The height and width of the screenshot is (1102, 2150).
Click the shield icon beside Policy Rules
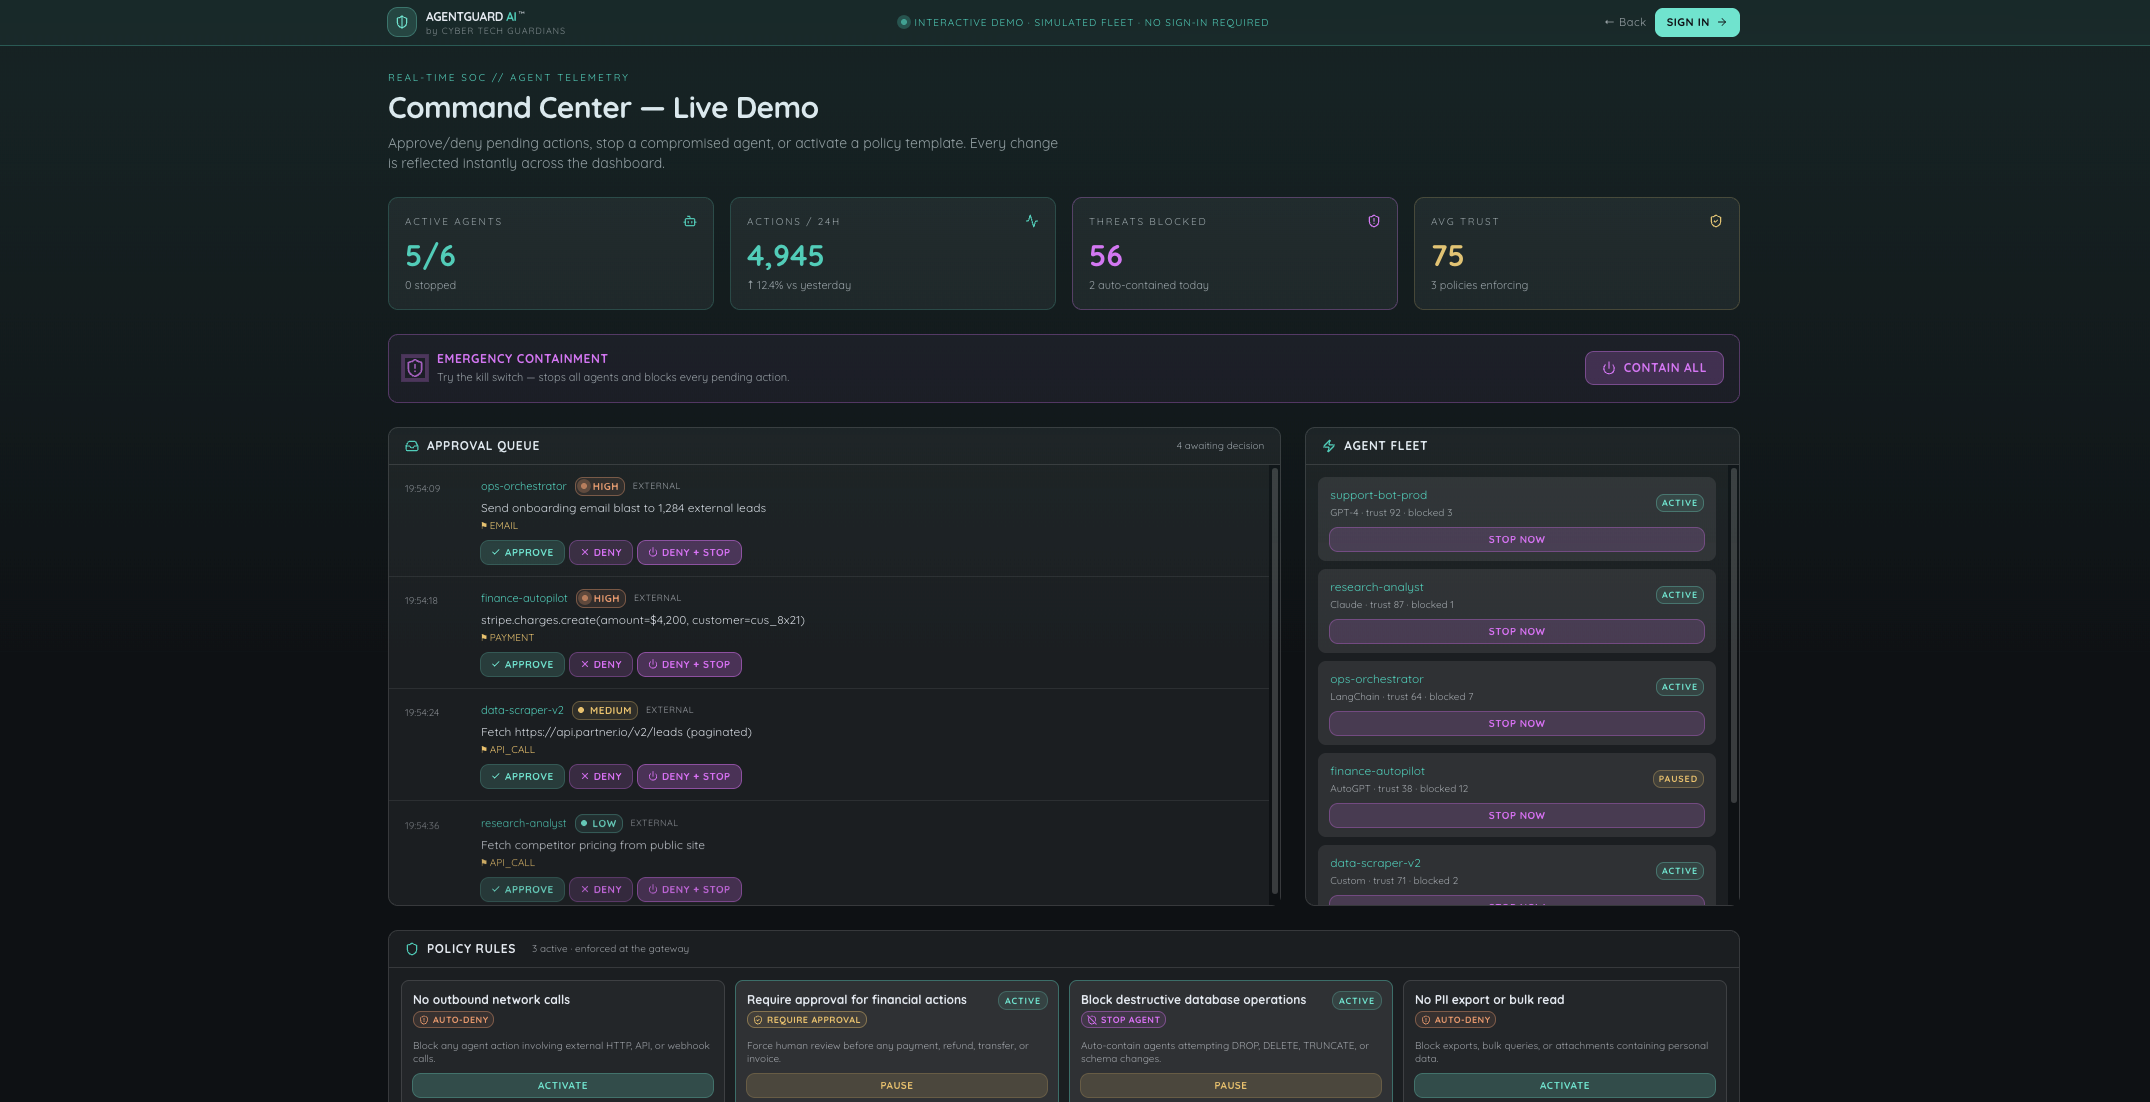click(412, 949)
